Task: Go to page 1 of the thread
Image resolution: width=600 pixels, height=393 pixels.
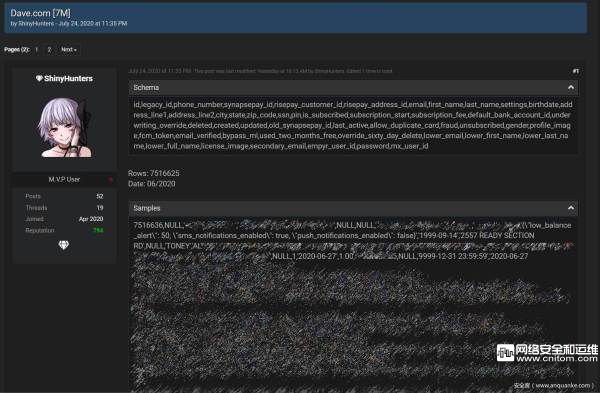Action: tap(37, 49)
